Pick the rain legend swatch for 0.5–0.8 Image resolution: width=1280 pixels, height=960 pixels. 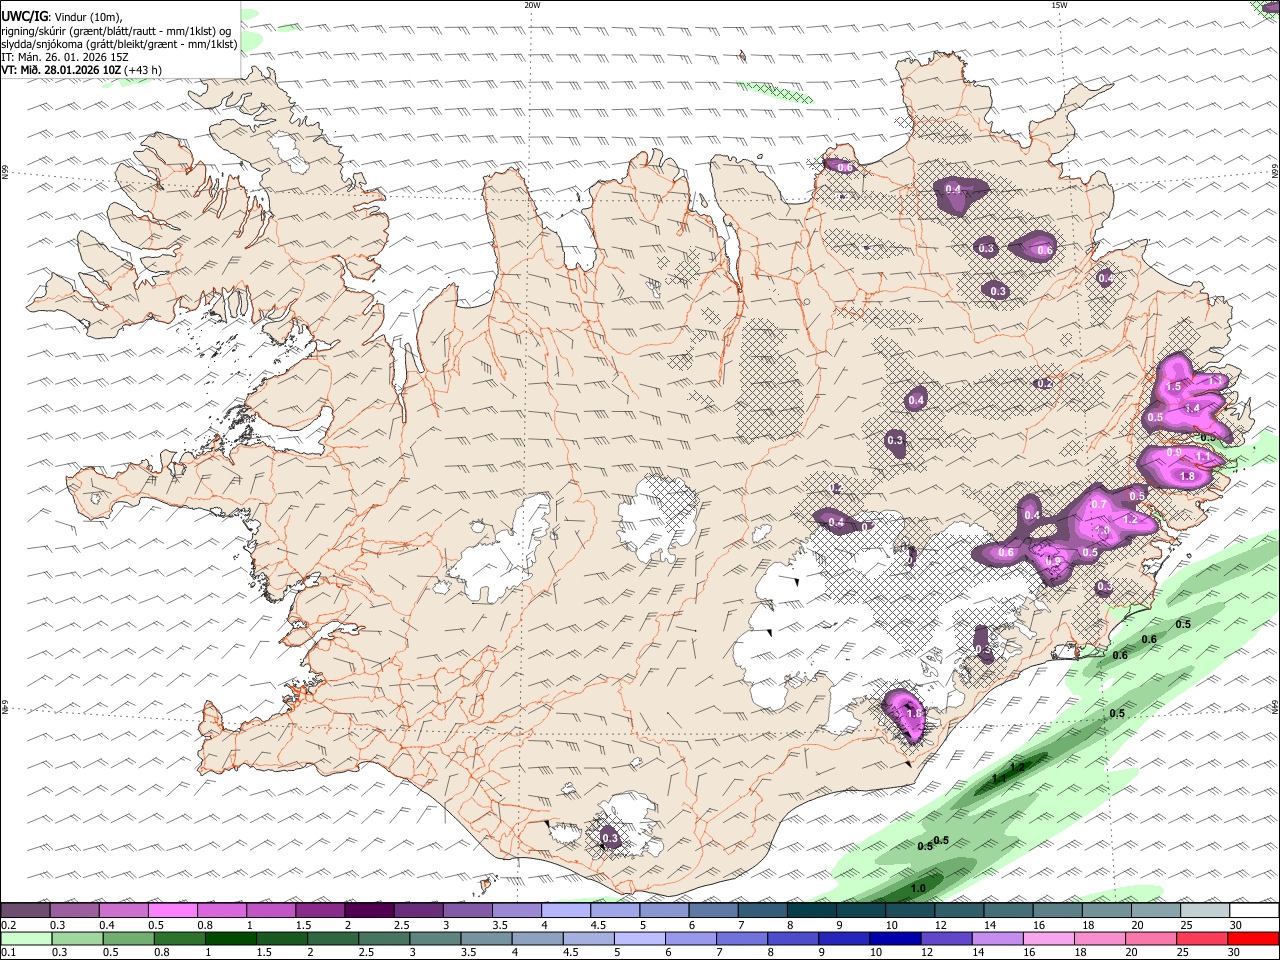click(128, 938)
